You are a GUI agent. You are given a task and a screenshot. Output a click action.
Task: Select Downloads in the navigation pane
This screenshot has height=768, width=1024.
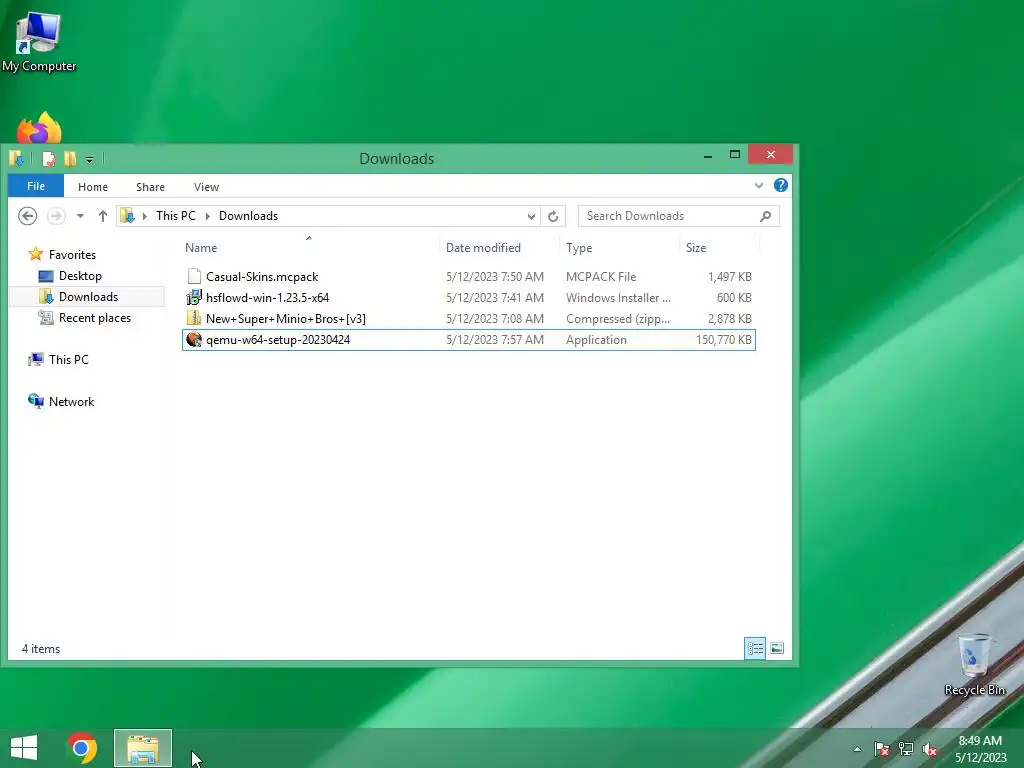click(x=88, y=296)
